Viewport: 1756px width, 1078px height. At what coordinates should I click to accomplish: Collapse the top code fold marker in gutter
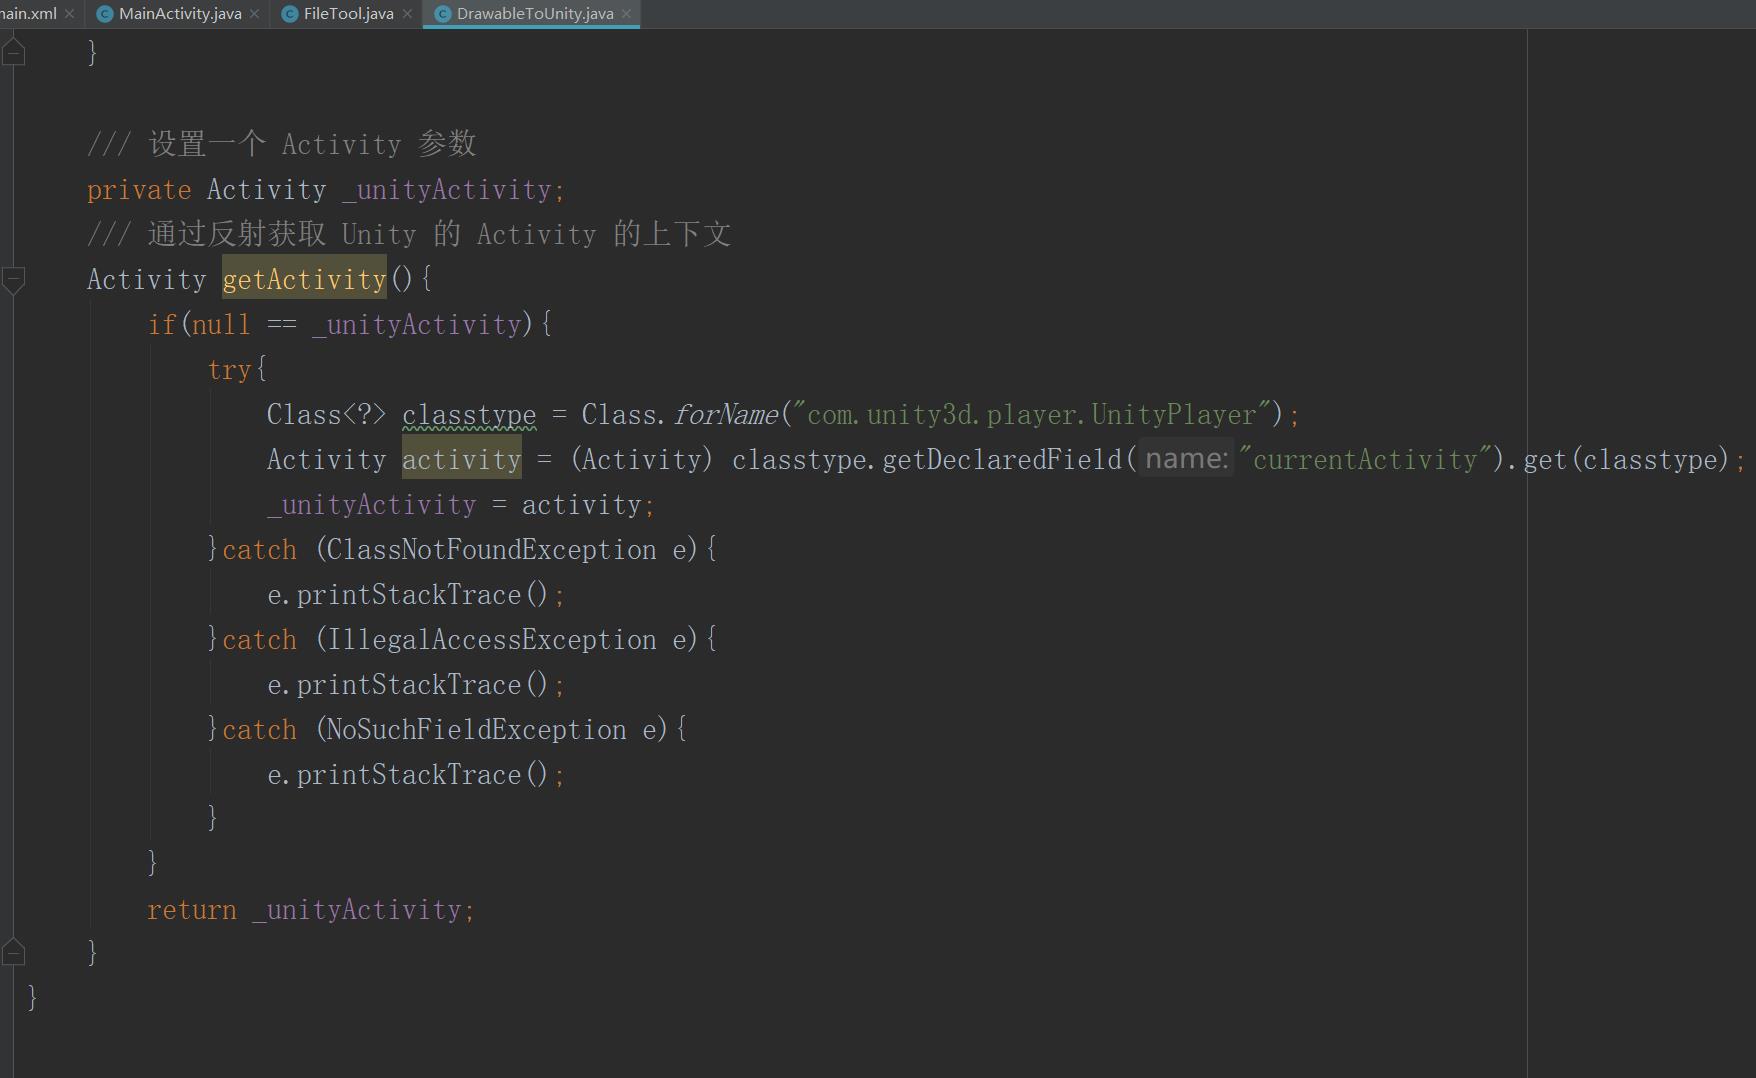click(x=14, y=50)
